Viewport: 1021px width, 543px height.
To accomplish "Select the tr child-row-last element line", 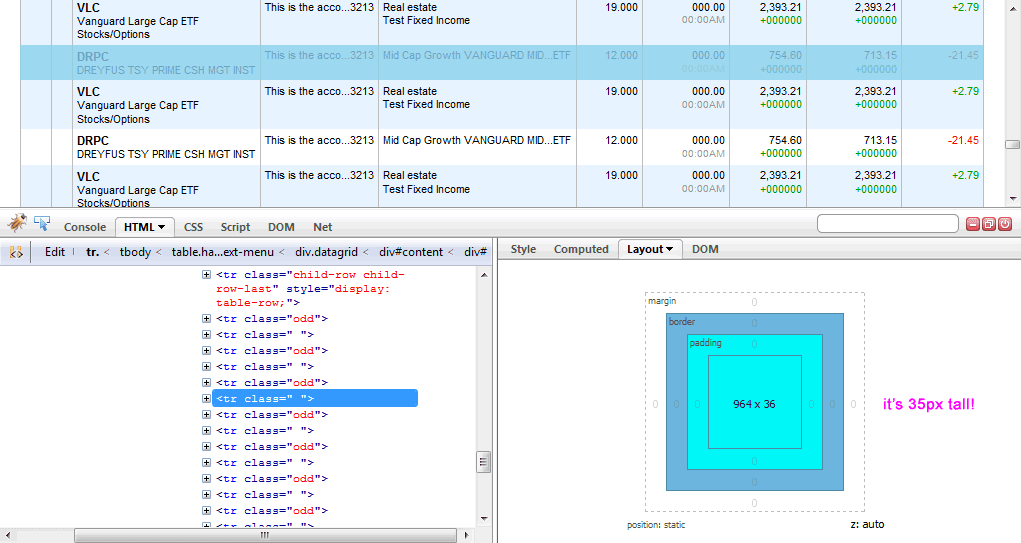I will click(311, 288).
